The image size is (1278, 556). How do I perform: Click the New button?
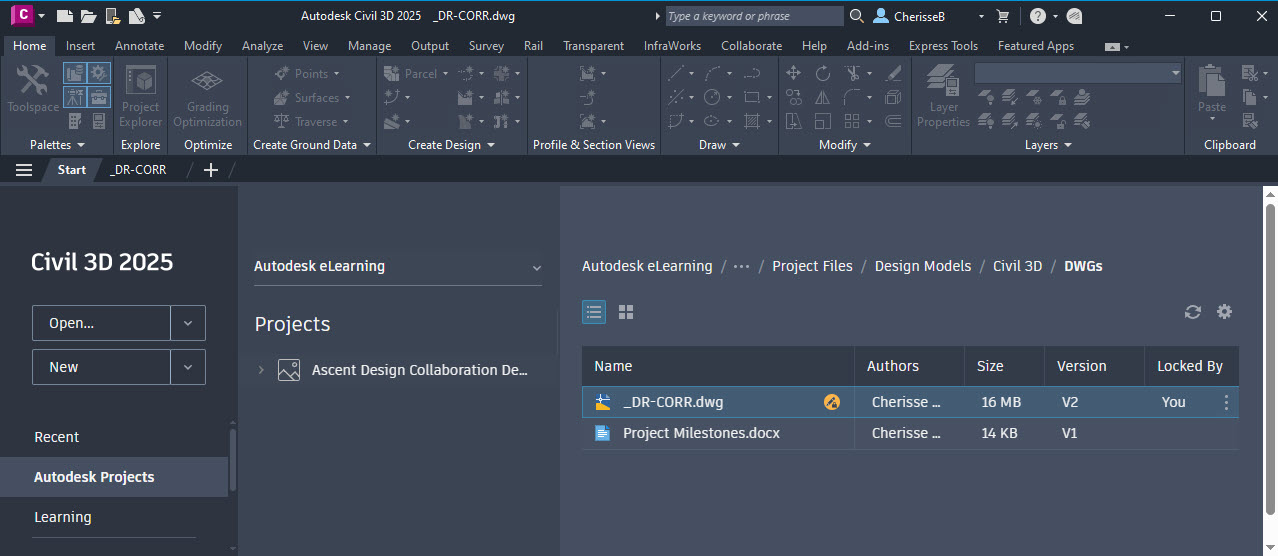click(102, 367)
